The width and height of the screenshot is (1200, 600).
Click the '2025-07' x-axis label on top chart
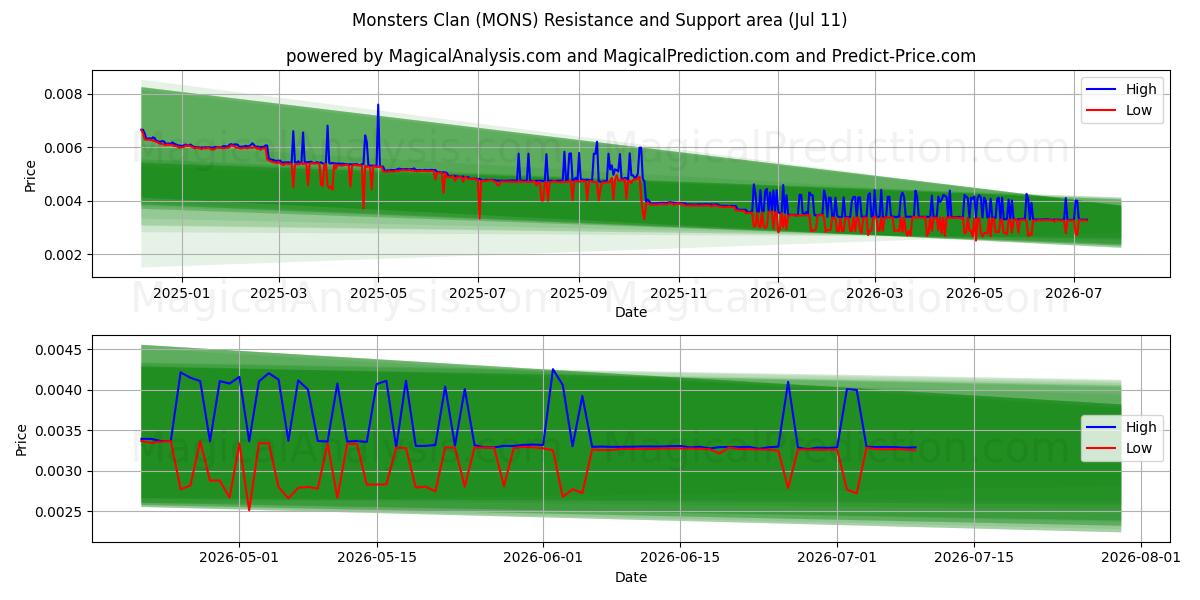(478, 293)
